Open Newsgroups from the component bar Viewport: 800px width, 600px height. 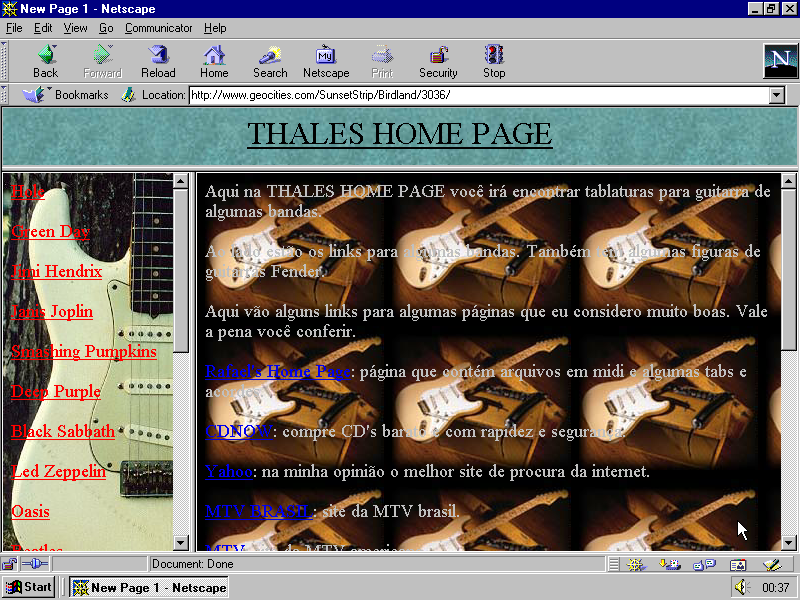[705, 564]
